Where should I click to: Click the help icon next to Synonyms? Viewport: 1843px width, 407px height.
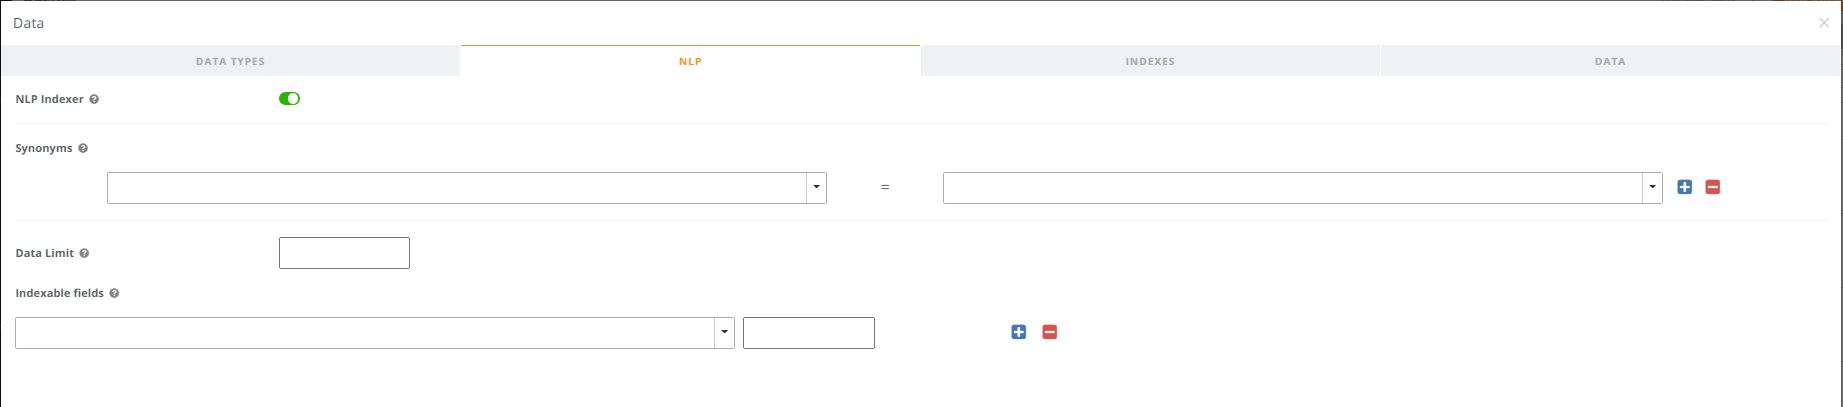point(83,149)
